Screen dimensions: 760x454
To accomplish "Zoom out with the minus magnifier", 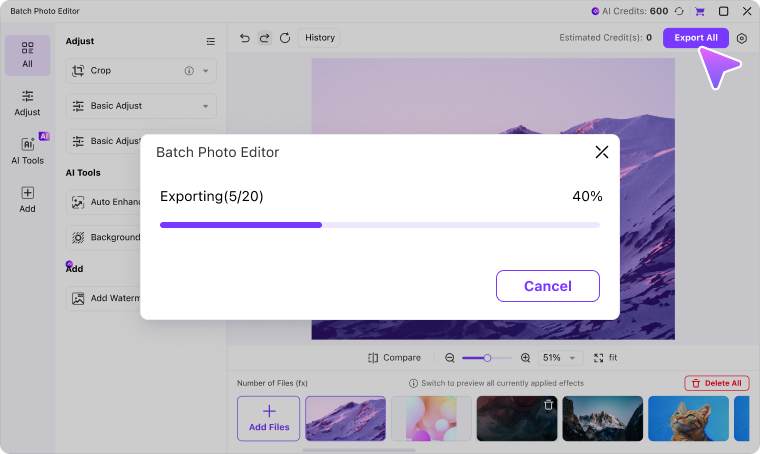I will click(450, 358).
